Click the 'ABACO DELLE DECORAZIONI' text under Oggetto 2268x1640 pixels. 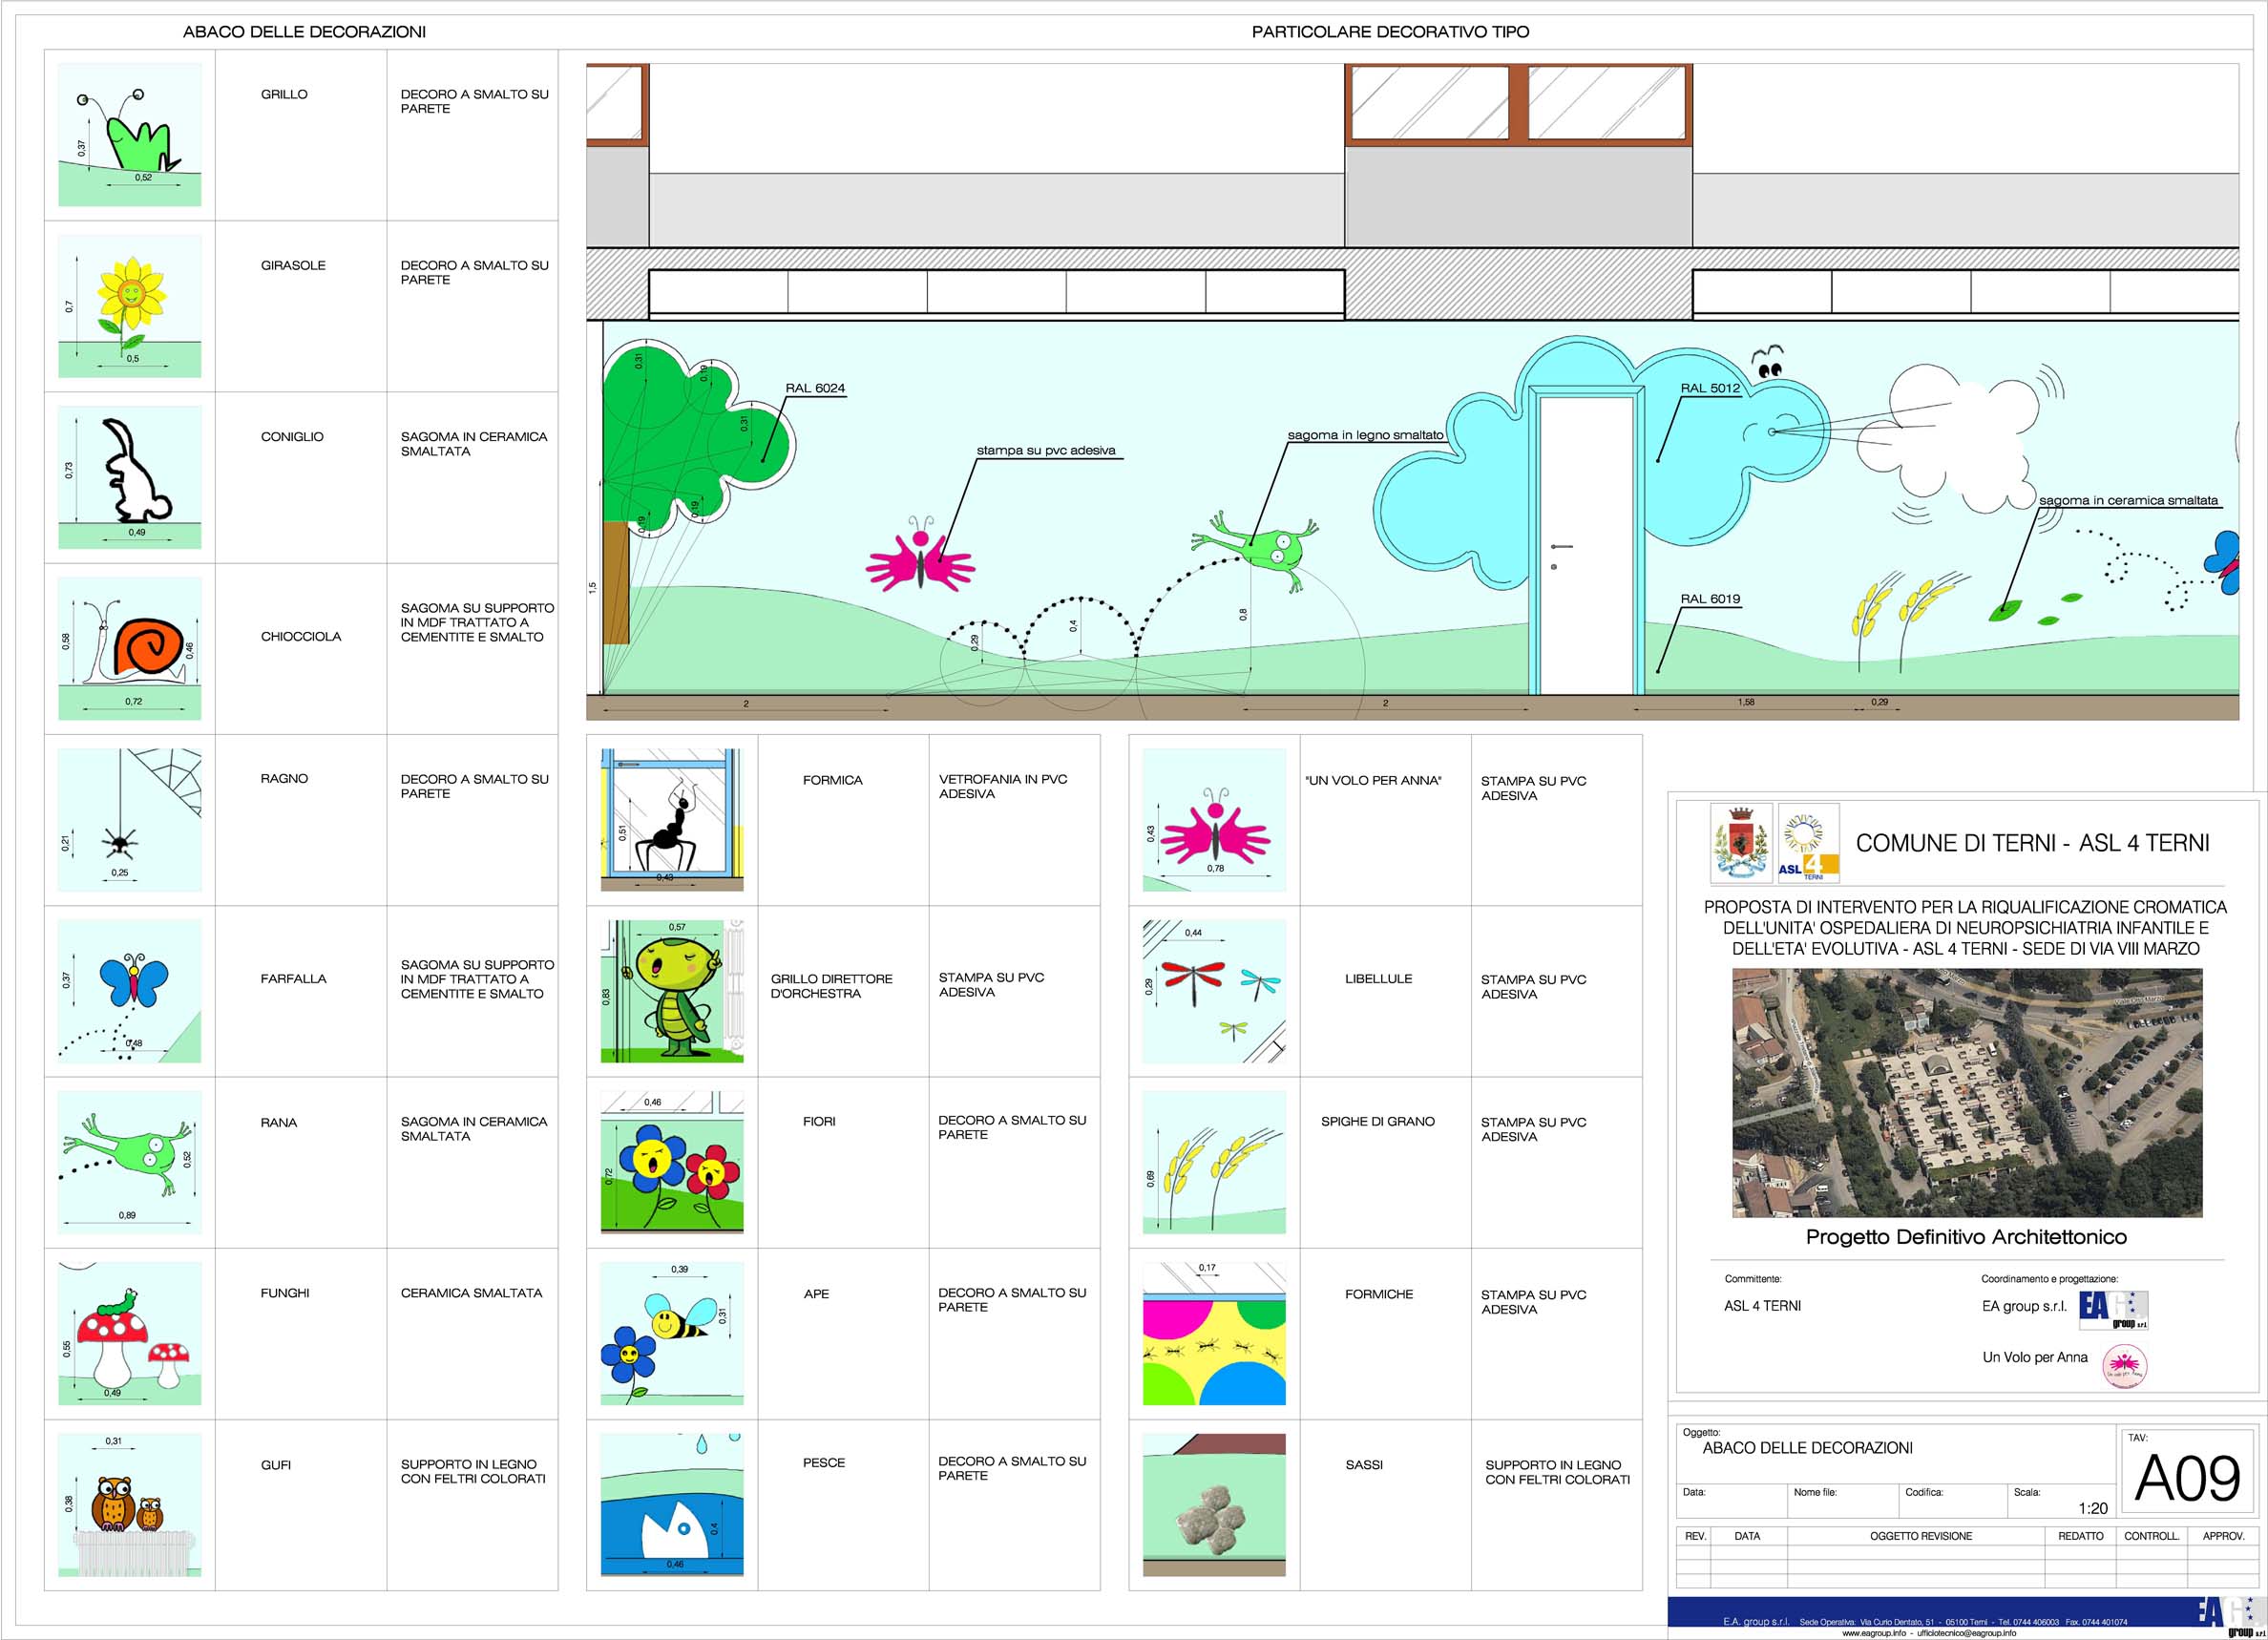[x=1807, y=1448]
